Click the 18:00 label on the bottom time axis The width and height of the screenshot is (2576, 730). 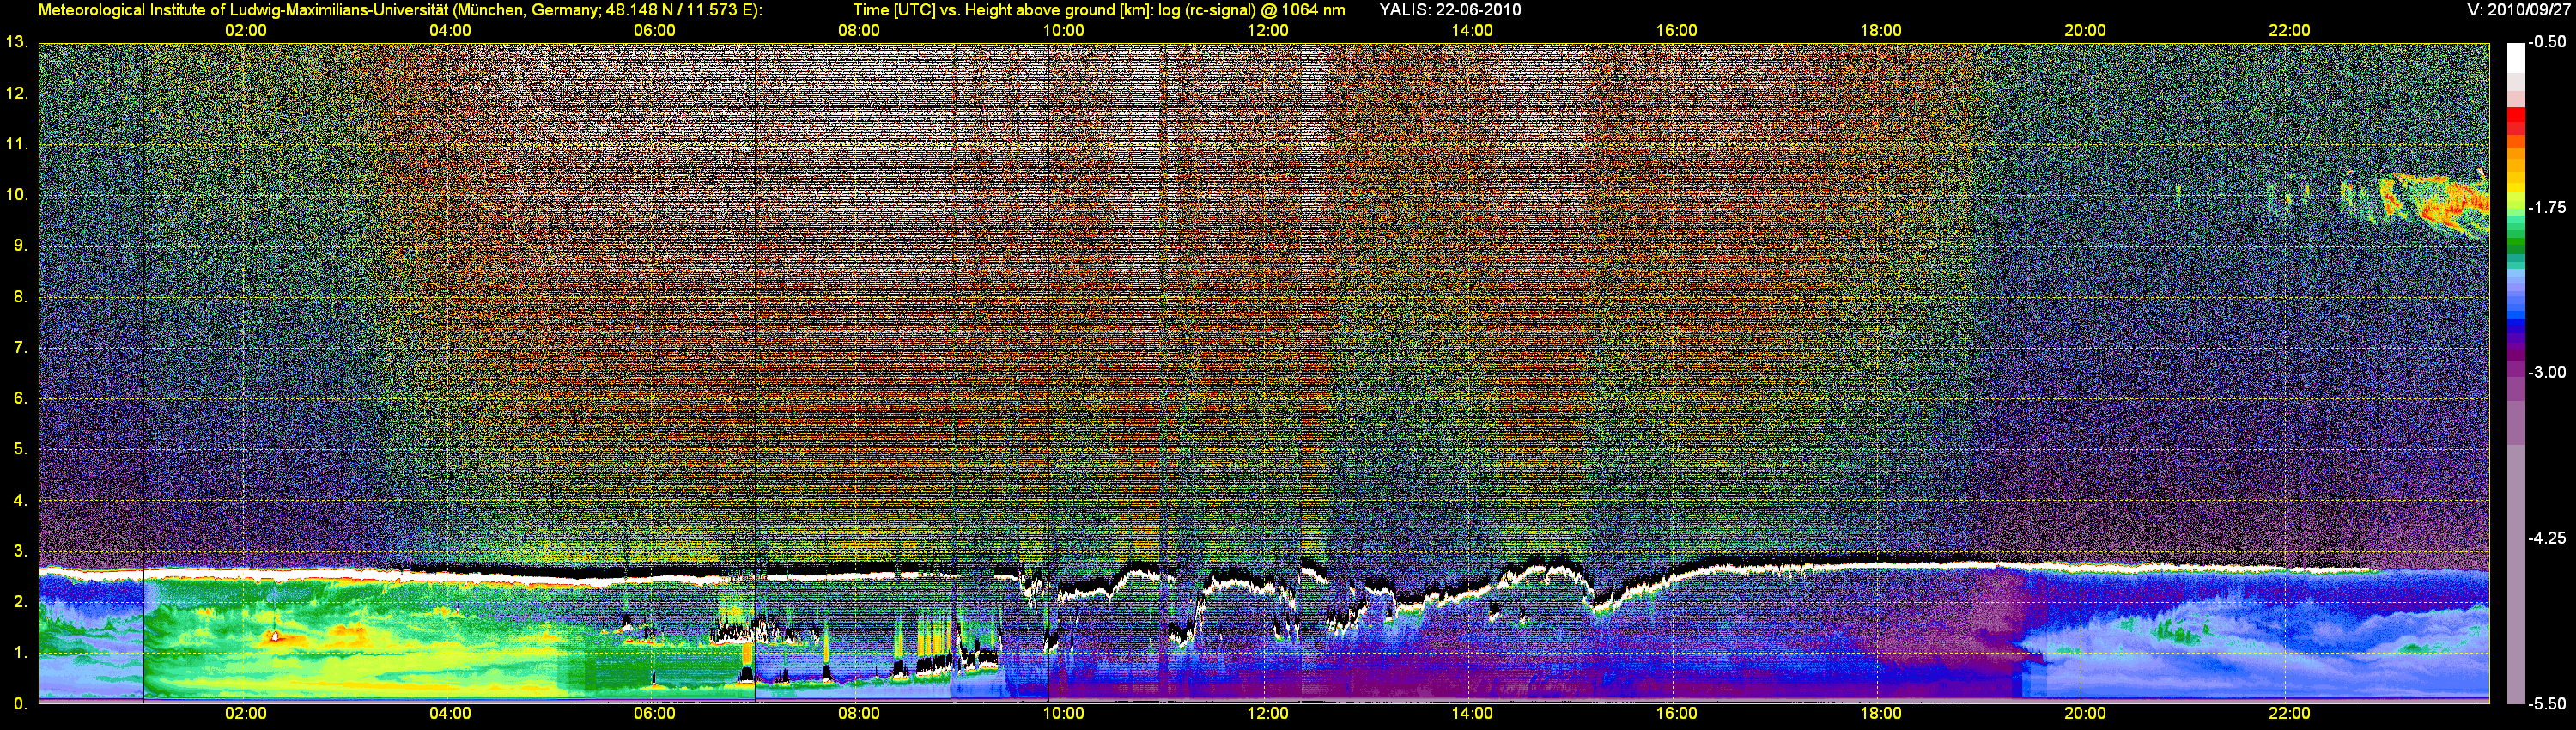click(1880, 713)
